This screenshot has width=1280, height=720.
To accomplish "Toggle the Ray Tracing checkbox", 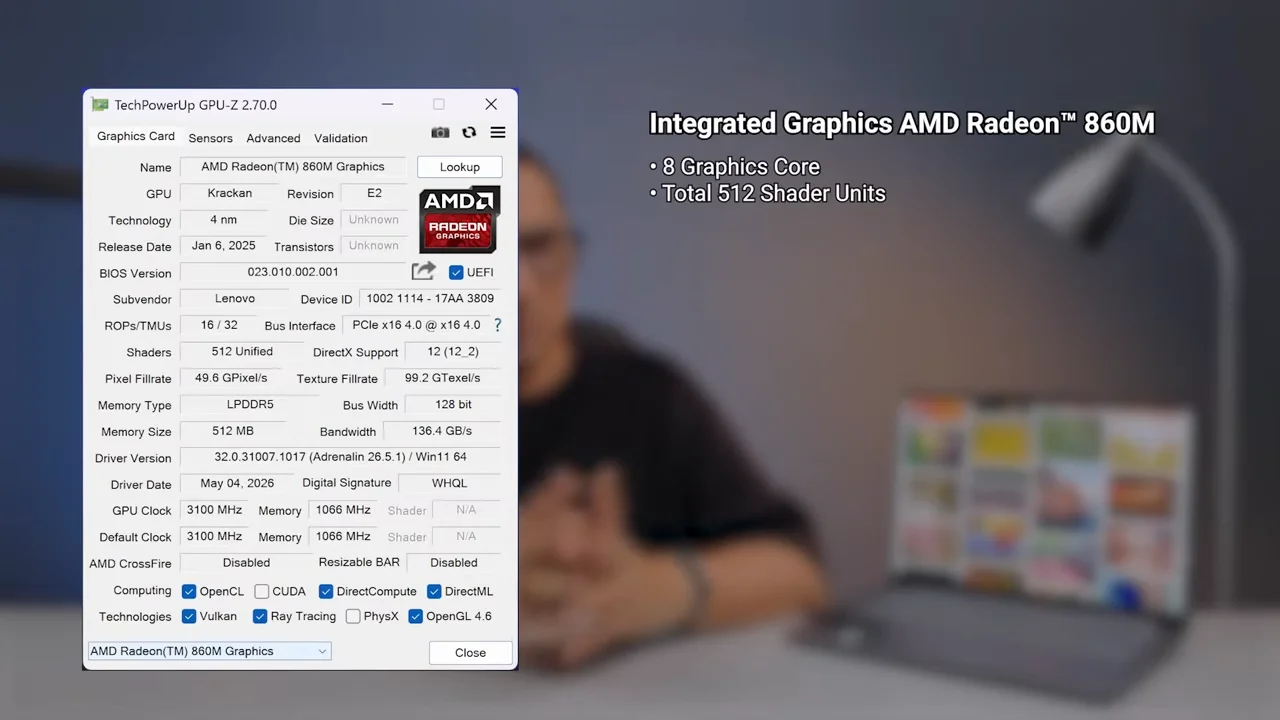I will 260,616.
